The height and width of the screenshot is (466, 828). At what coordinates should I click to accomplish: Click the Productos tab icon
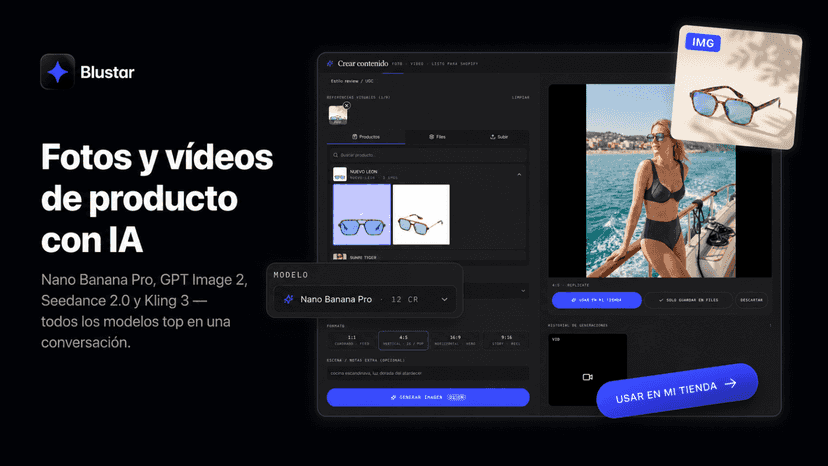[x=355, y=137]
